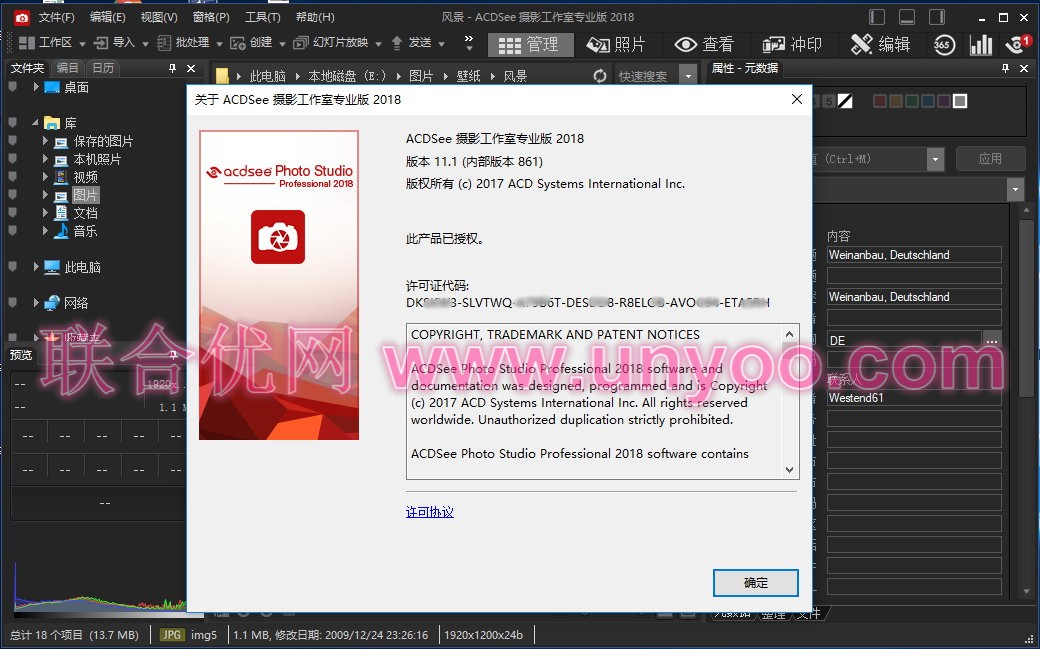
Task: Expand the 网络 tree node
Action: tap(36, 302)
